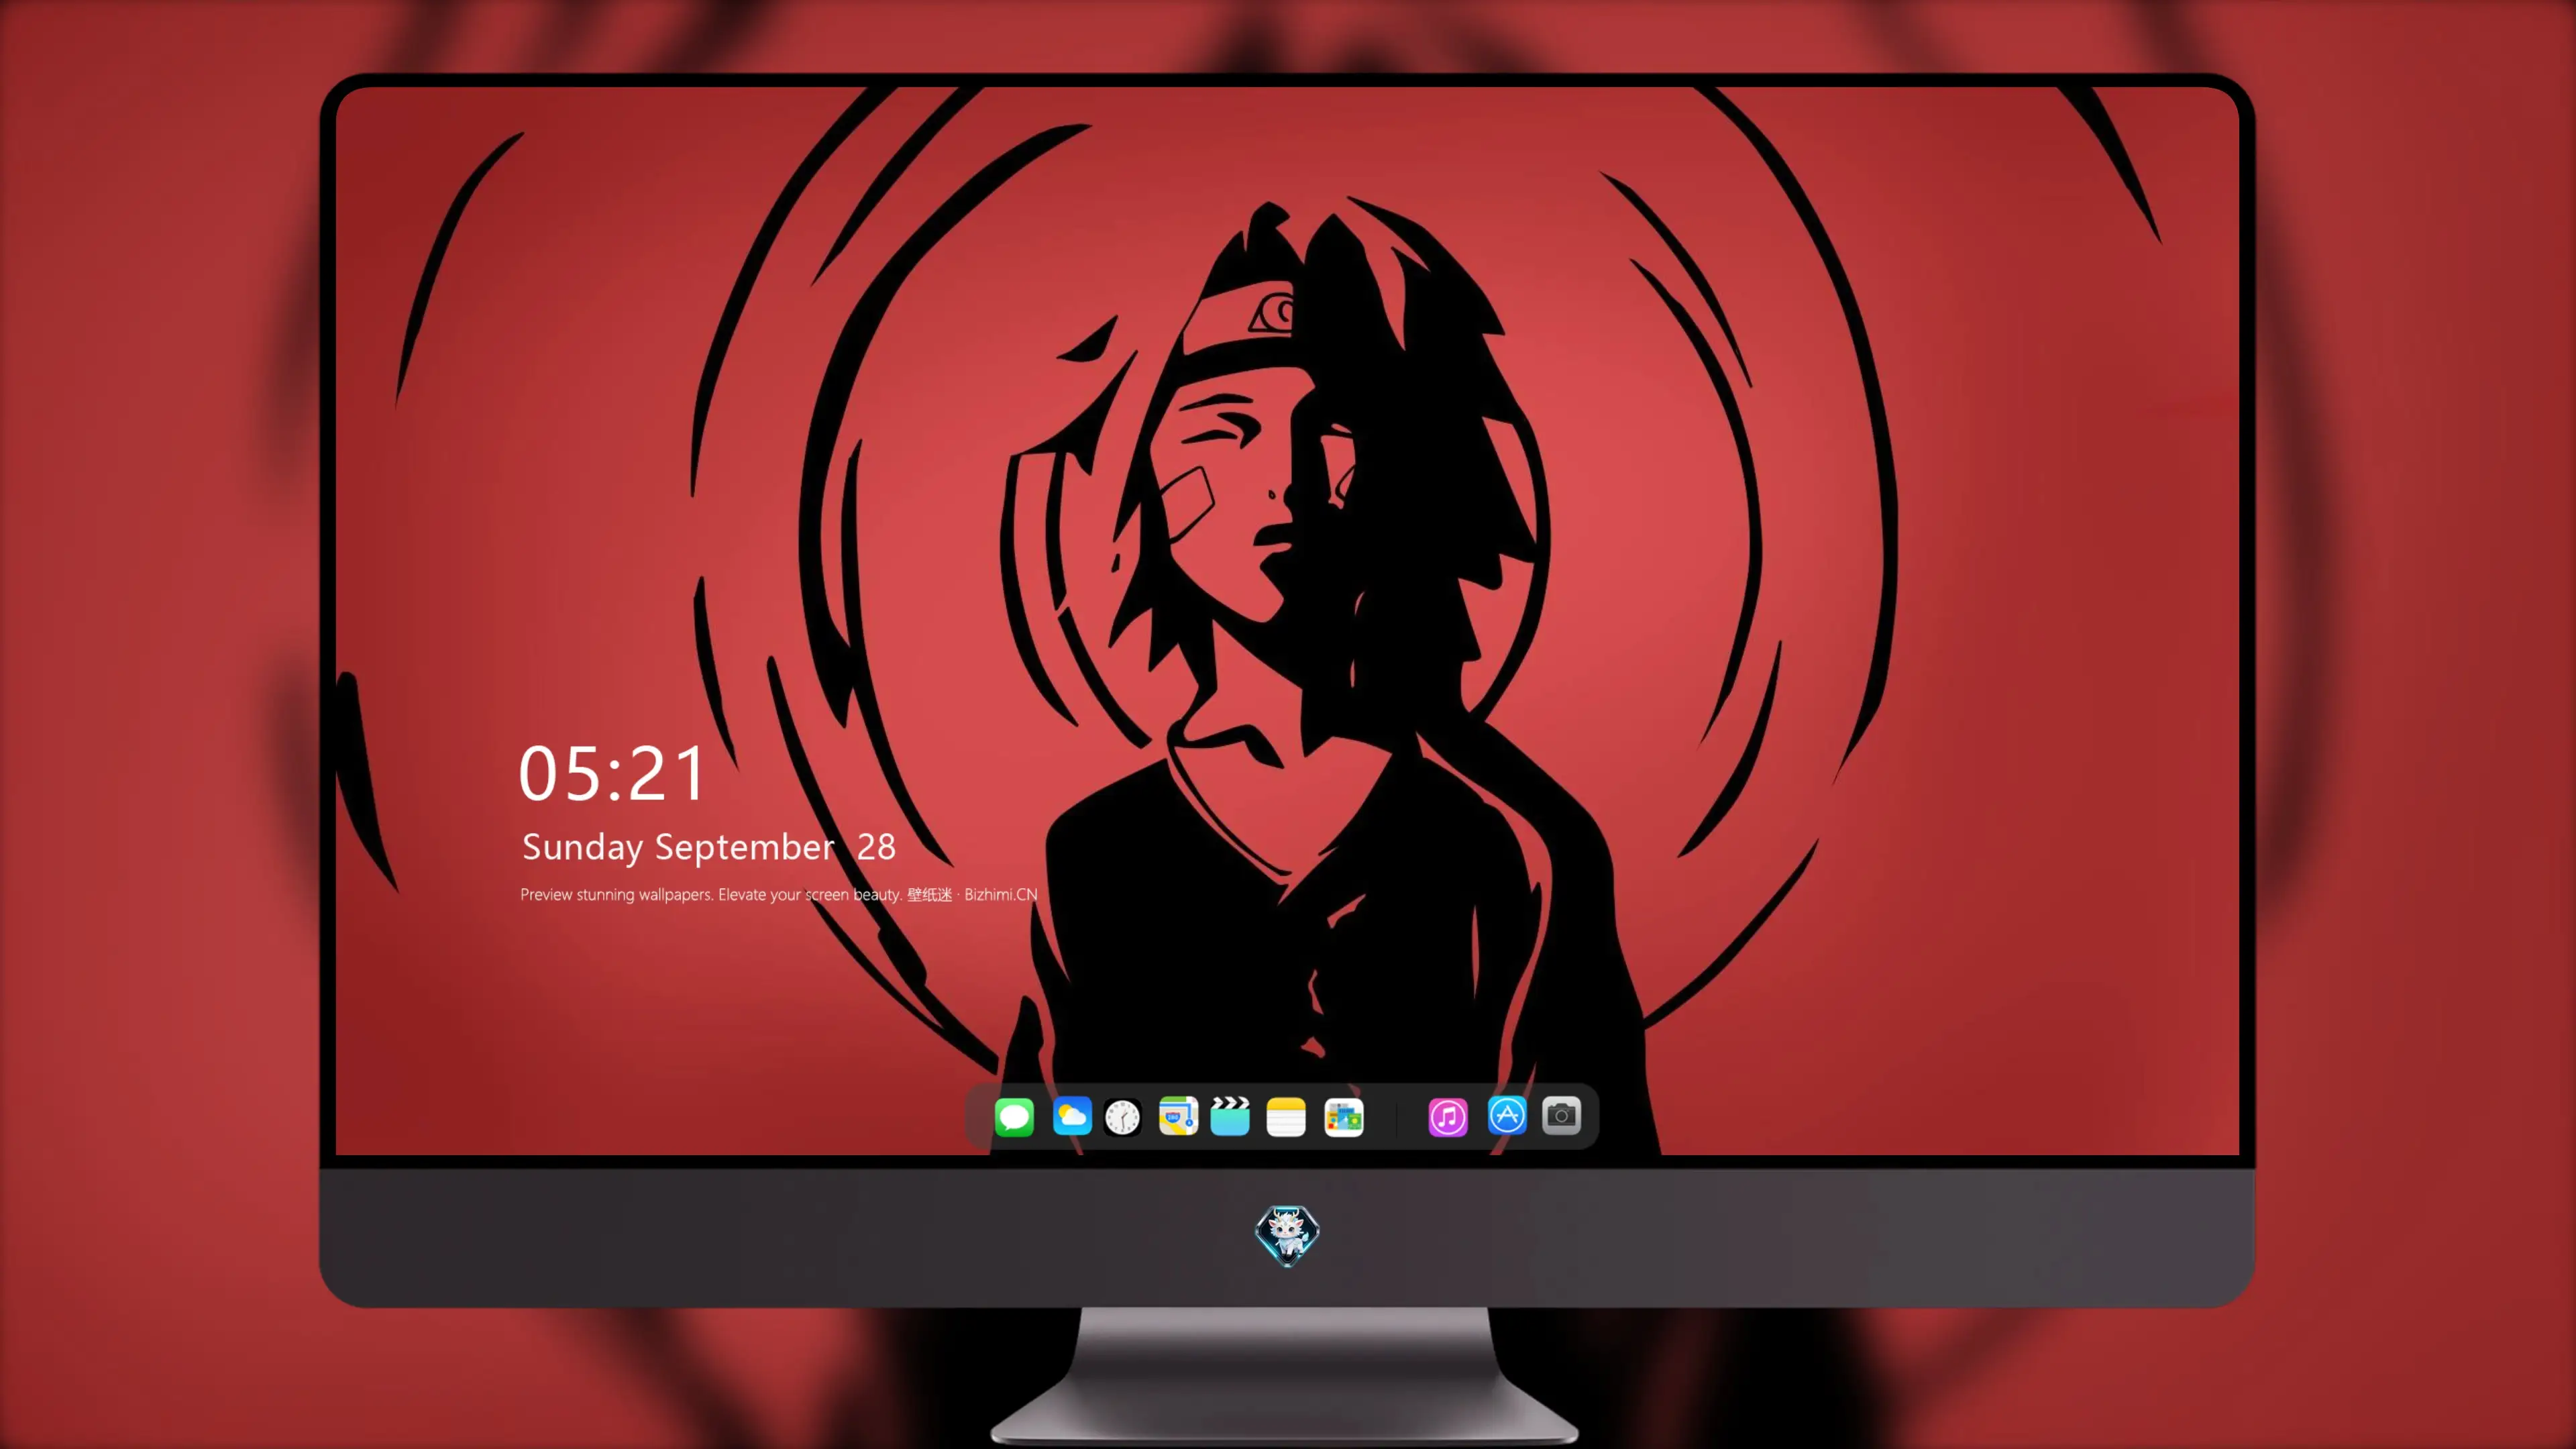Open the Clock app in the dock
The image size is (2576, 1449).
tap(1122, 1116)
